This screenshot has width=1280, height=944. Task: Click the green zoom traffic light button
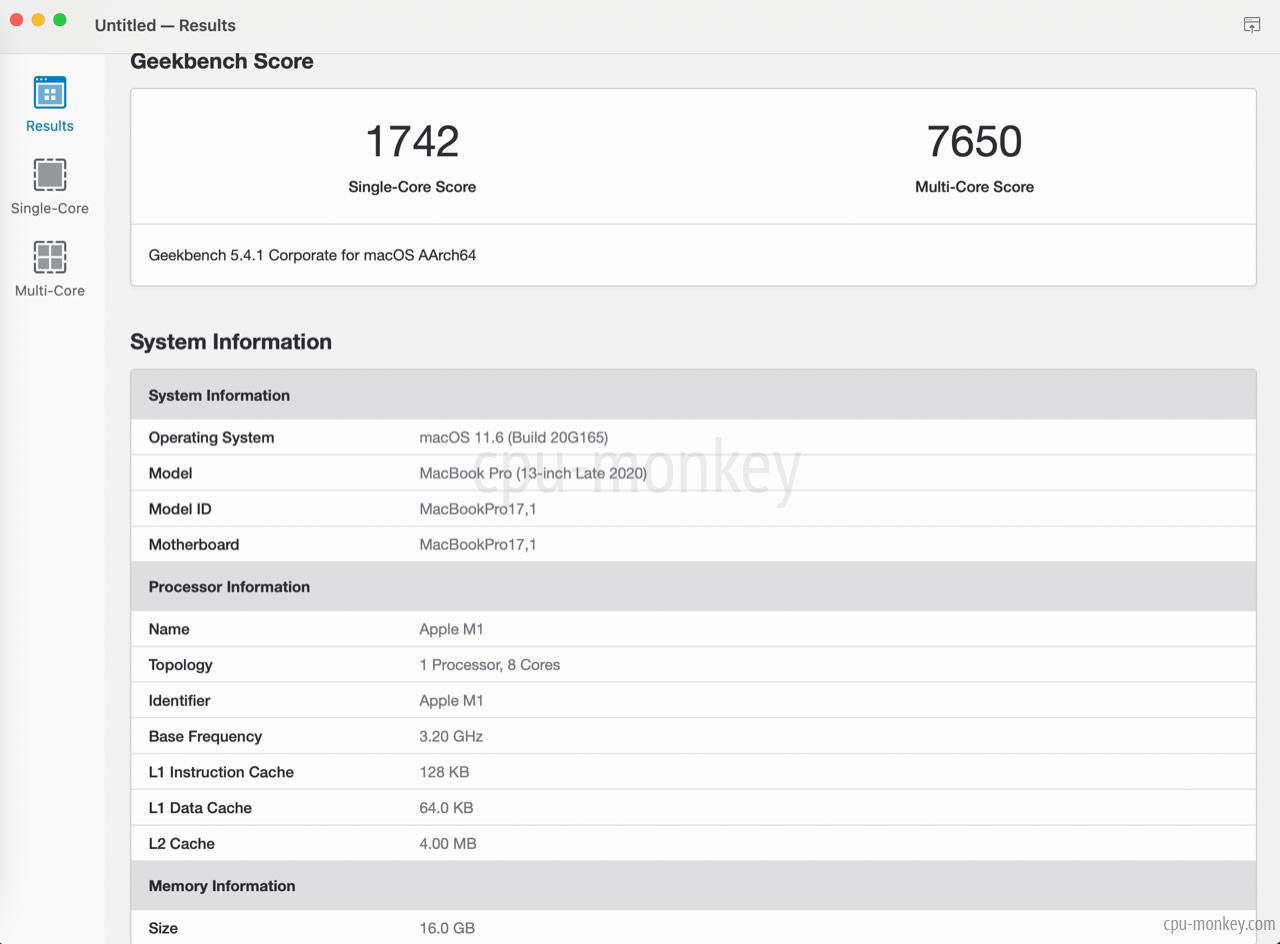(60, 18)
